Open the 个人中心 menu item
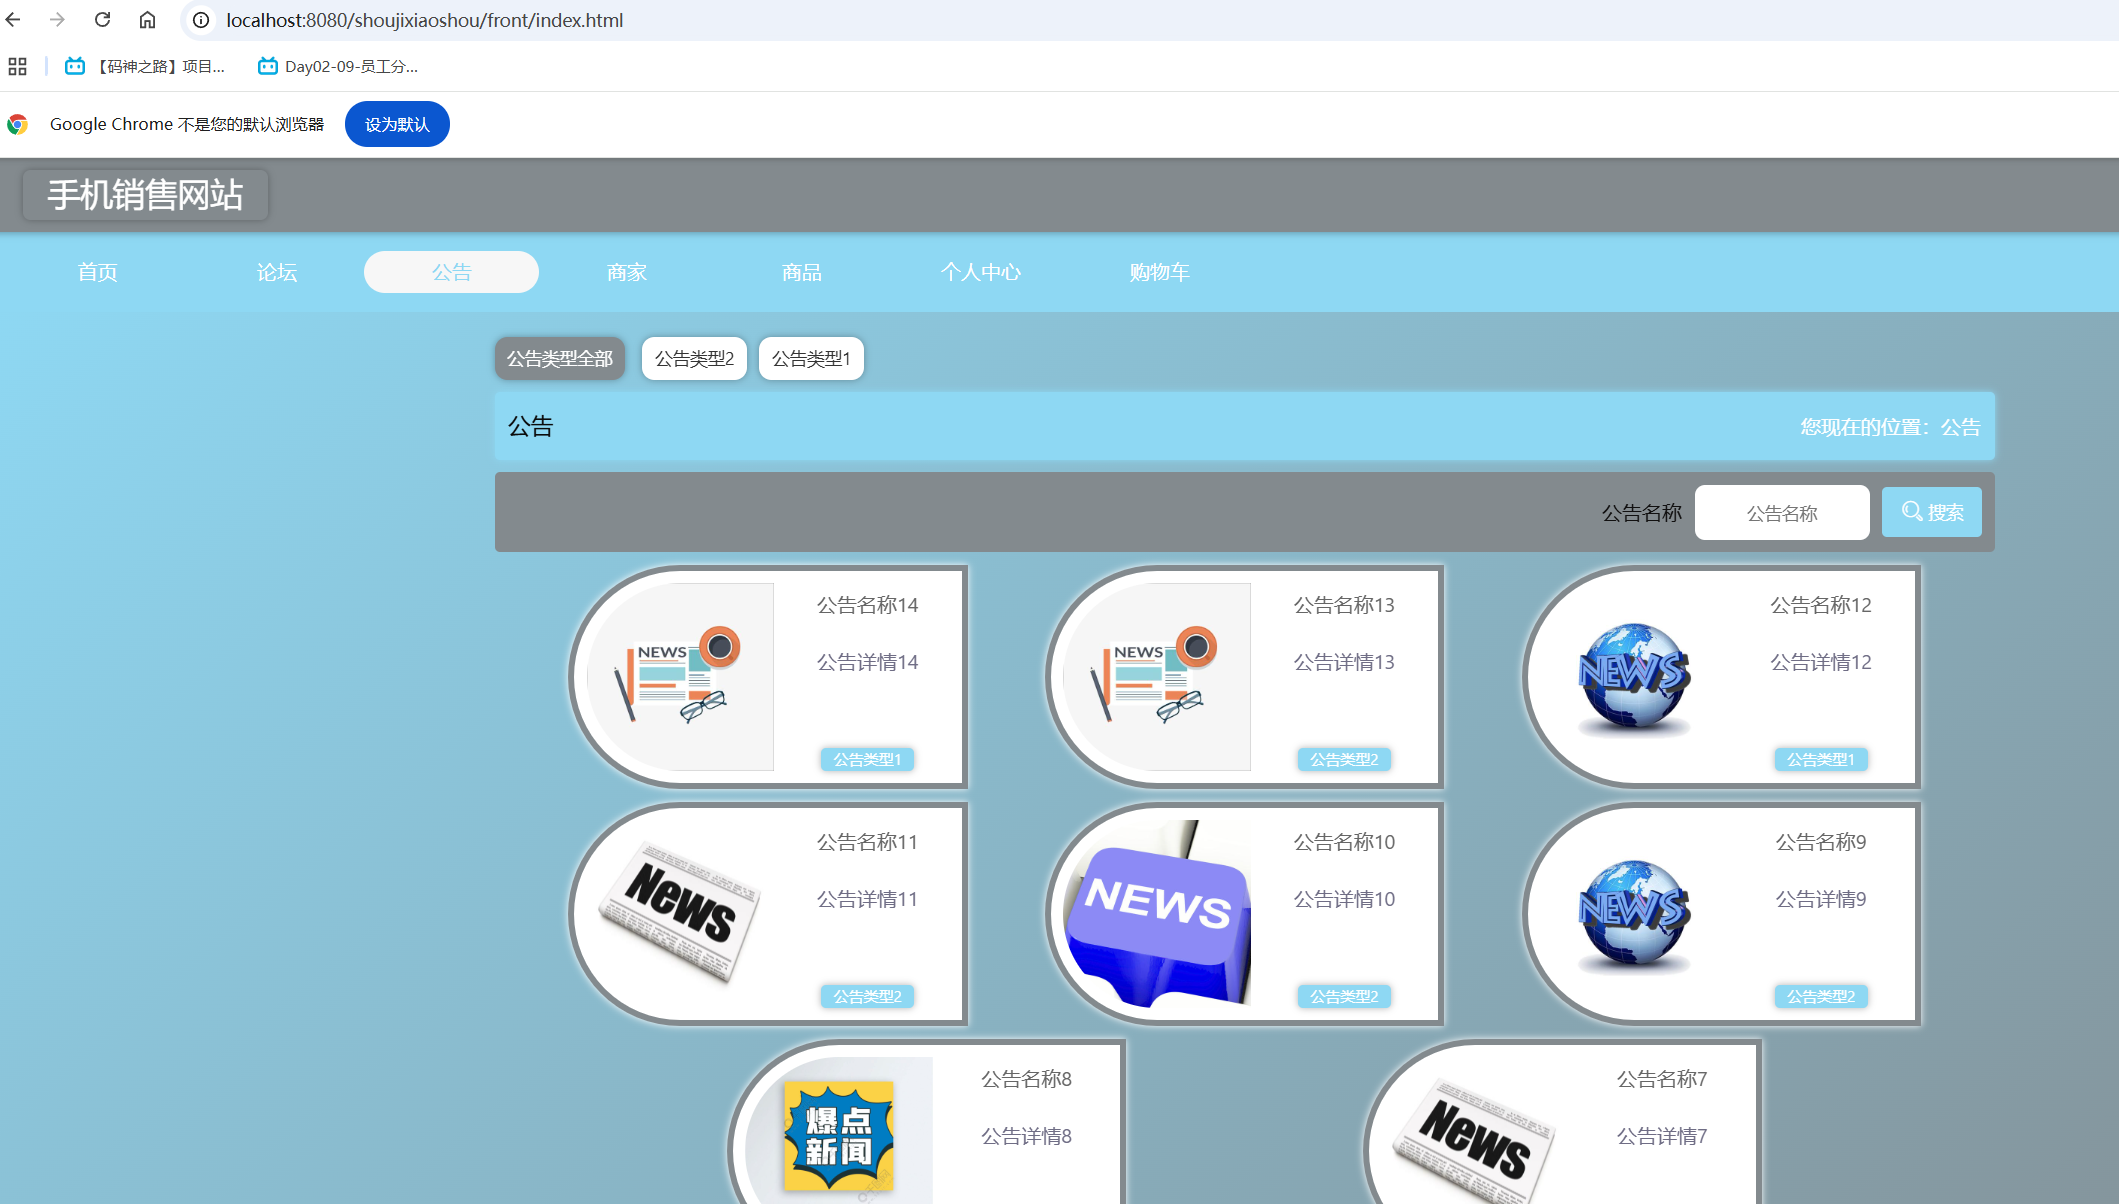Image resolution: width=2119 pixels, height=1204 pixels. tap(980, 272)
